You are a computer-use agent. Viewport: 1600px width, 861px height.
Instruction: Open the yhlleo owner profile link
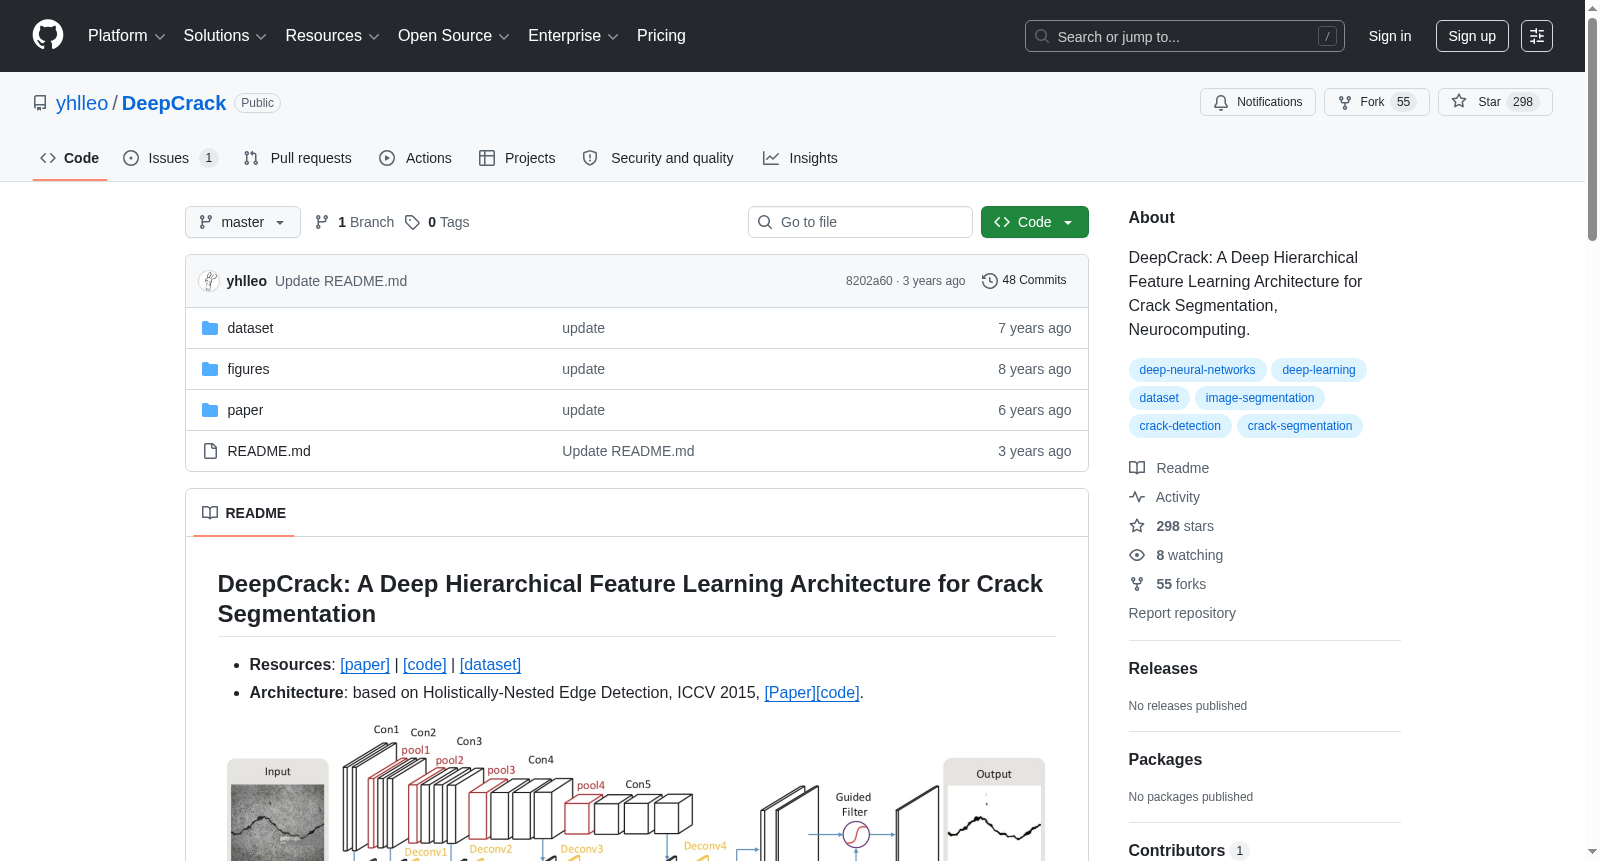(82, 103)
